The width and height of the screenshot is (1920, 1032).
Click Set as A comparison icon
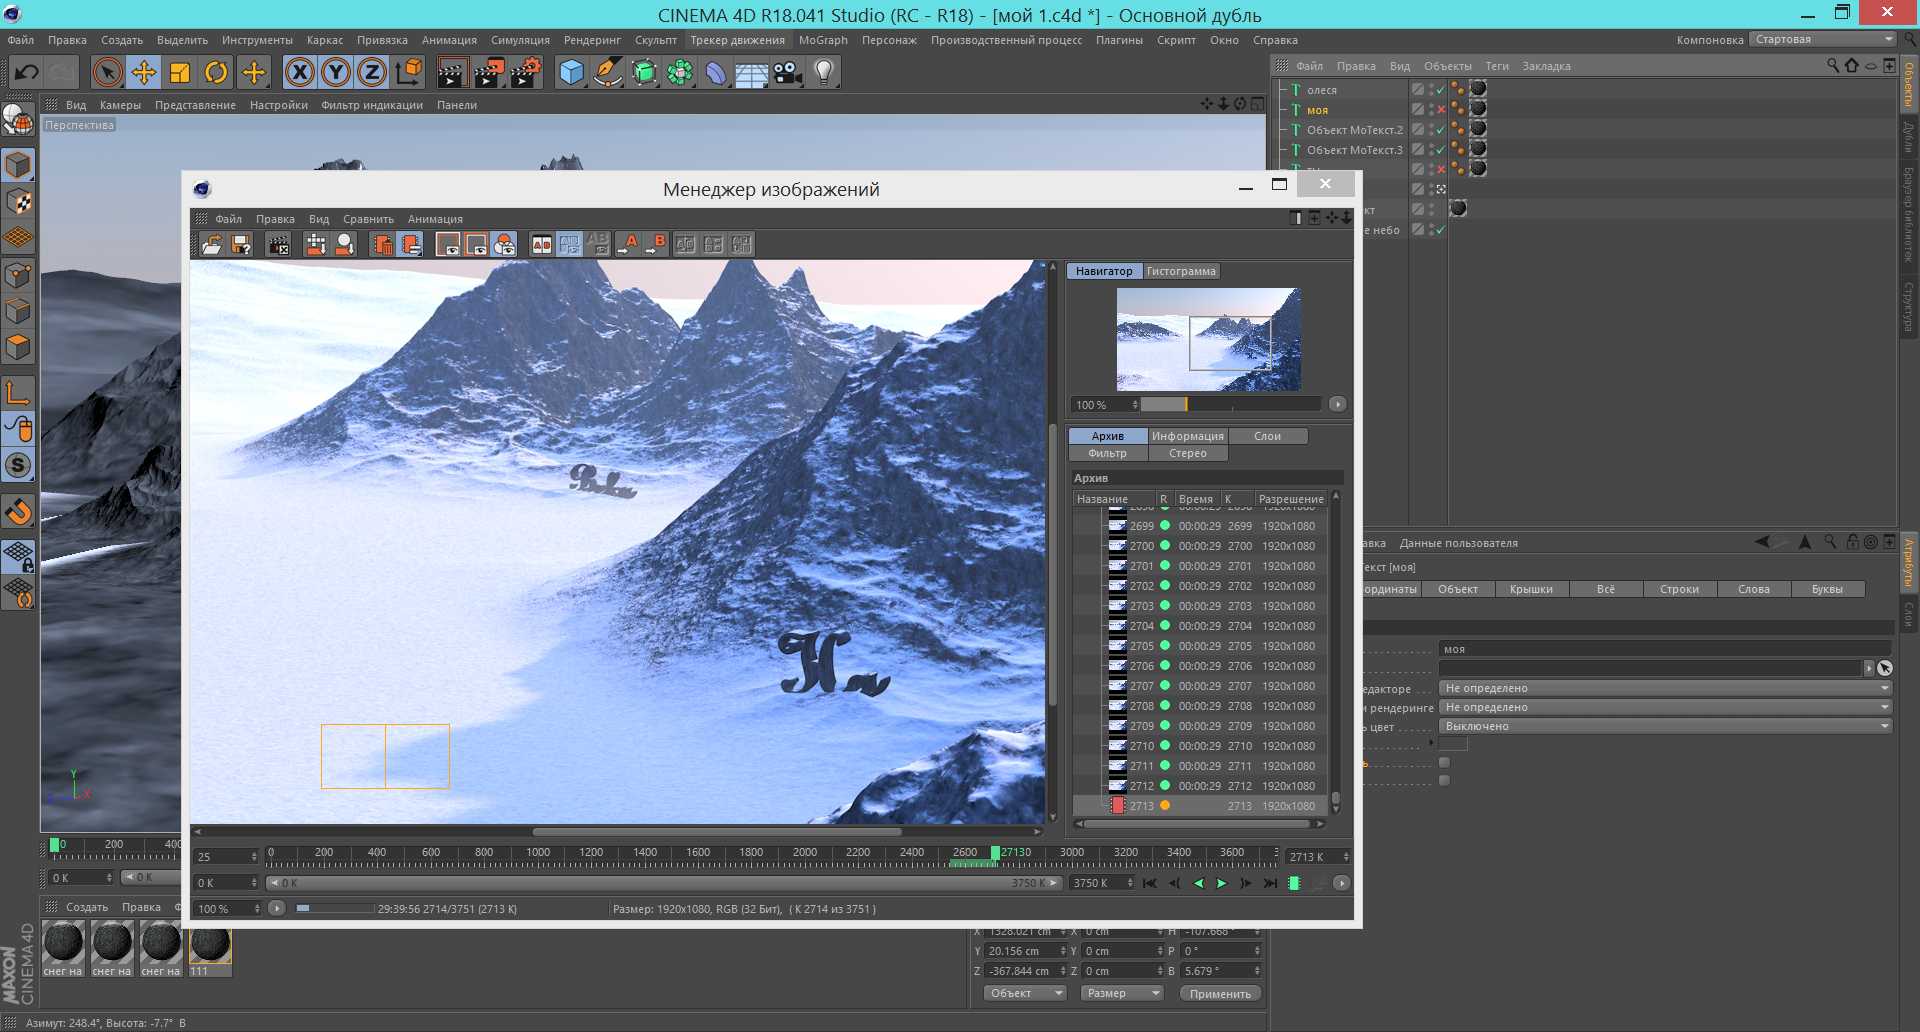point(628,245)
